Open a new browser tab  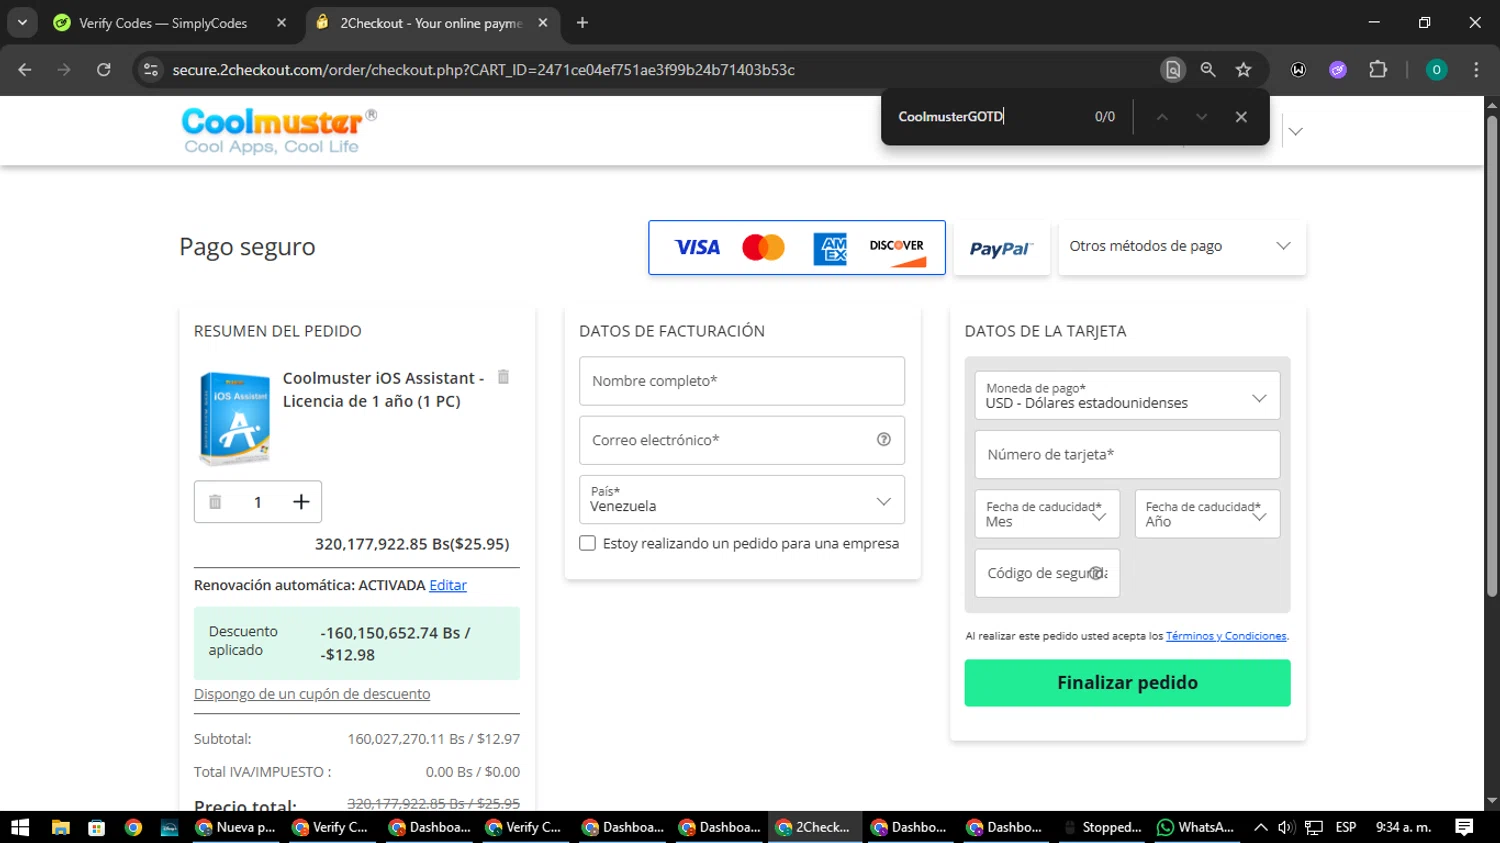tap(582, 22)
